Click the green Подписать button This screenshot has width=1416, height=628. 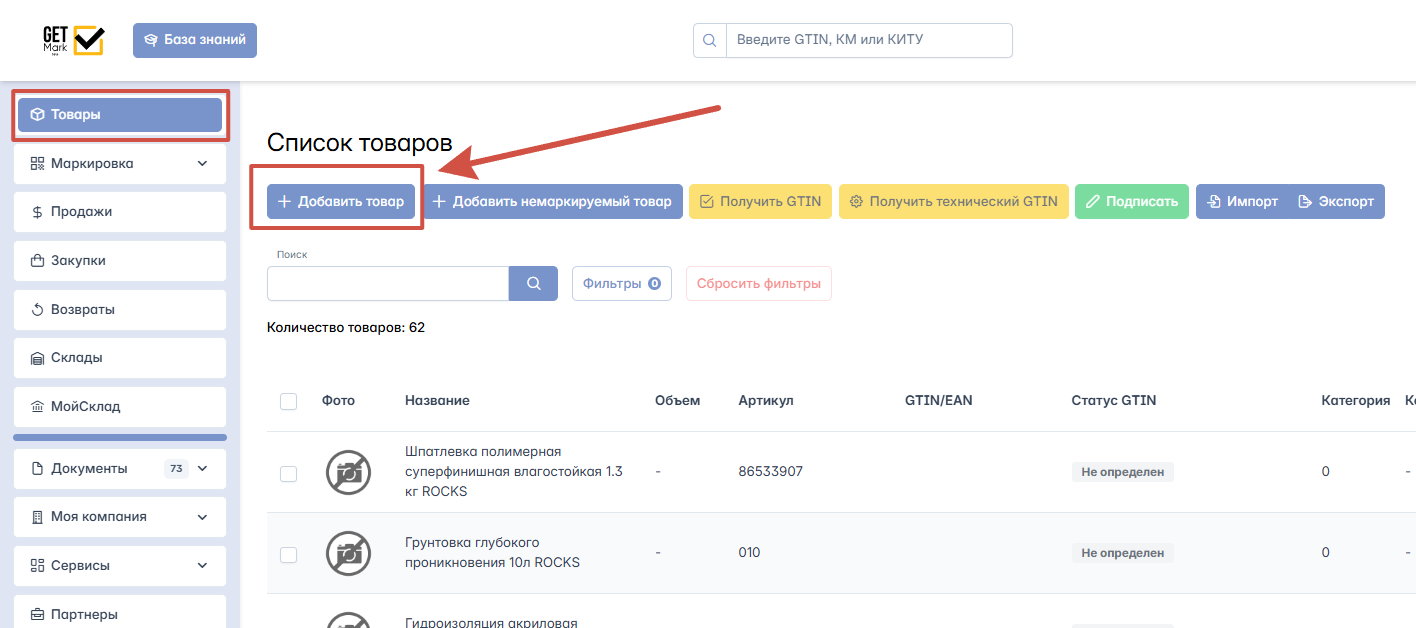(x=1132, y=201)
